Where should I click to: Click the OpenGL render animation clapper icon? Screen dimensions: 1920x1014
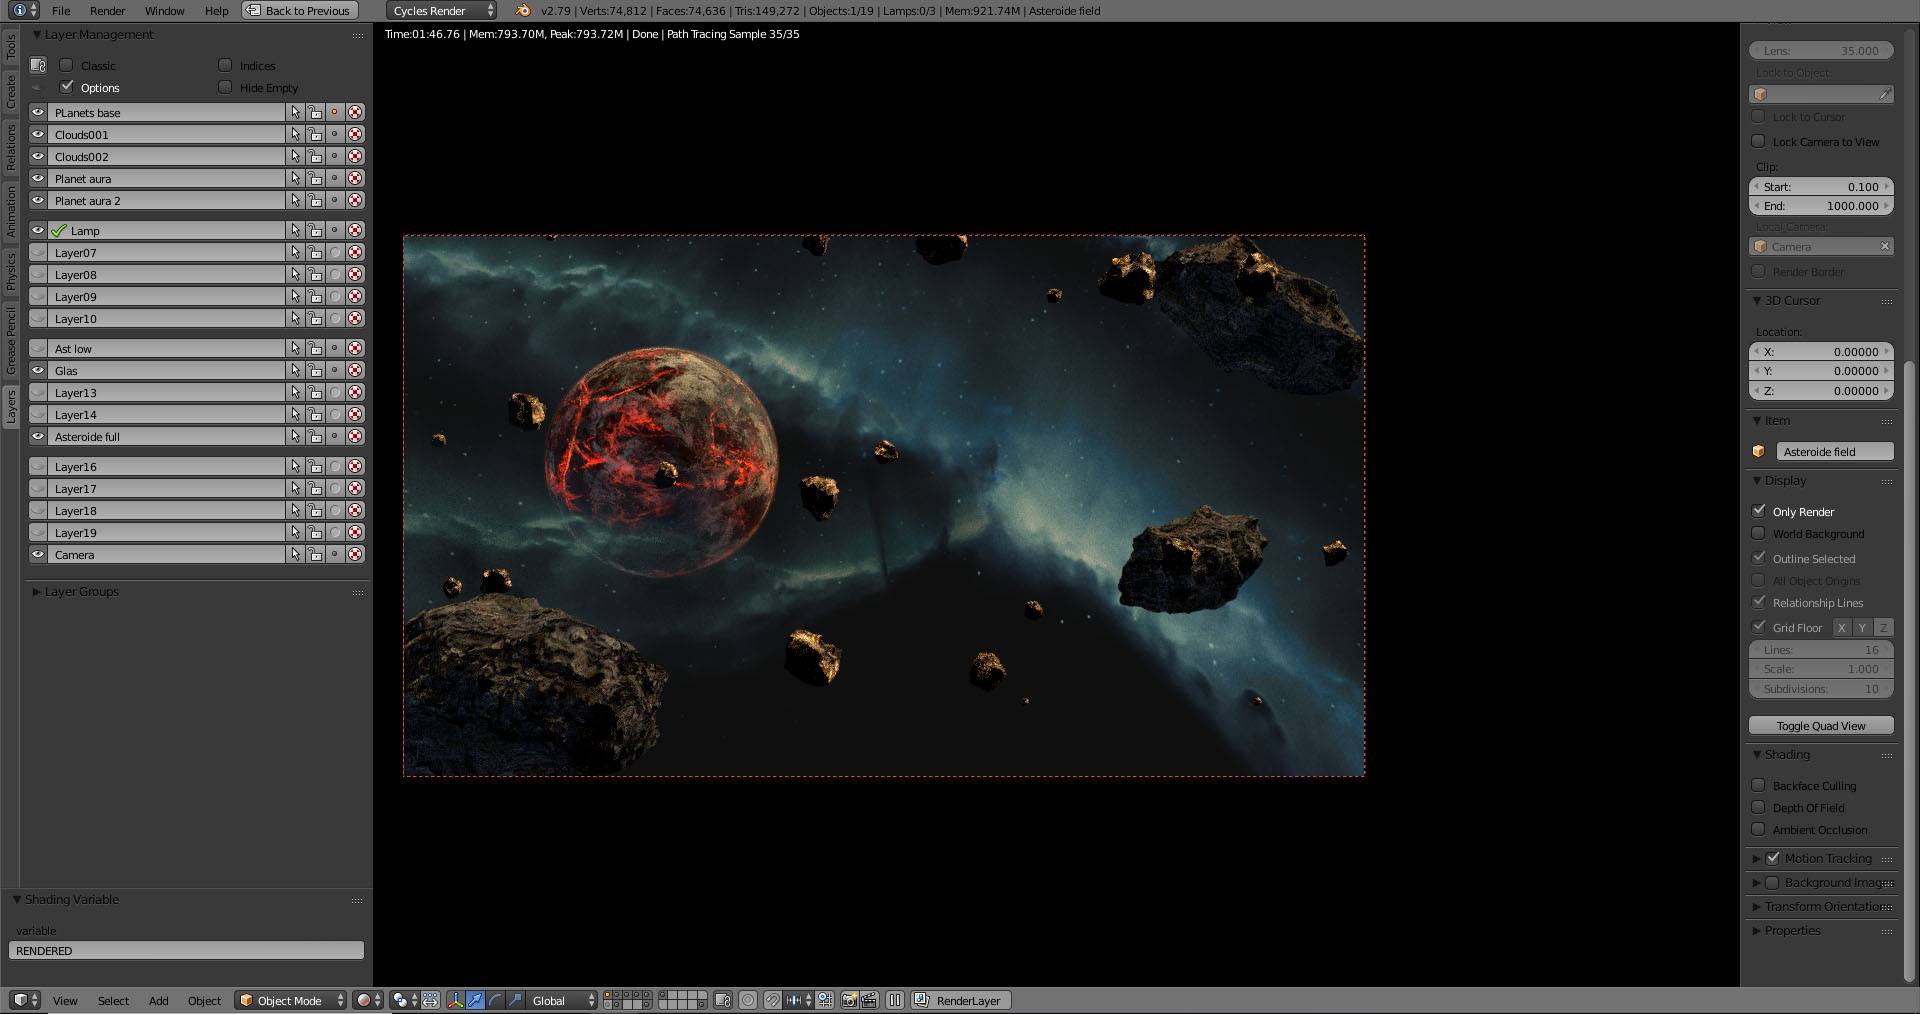tap(869, 1000)
